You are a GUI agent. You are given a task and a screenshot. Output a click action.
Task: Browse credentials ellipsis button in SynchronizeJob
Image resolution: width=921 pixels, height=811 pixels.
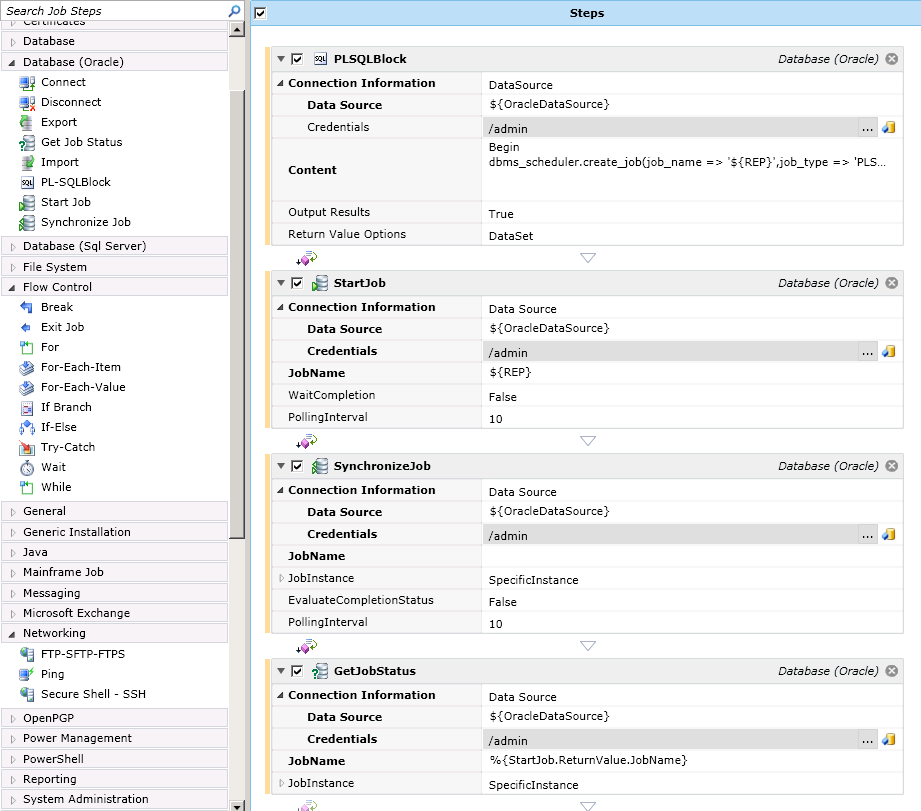[x=868, y=534]
